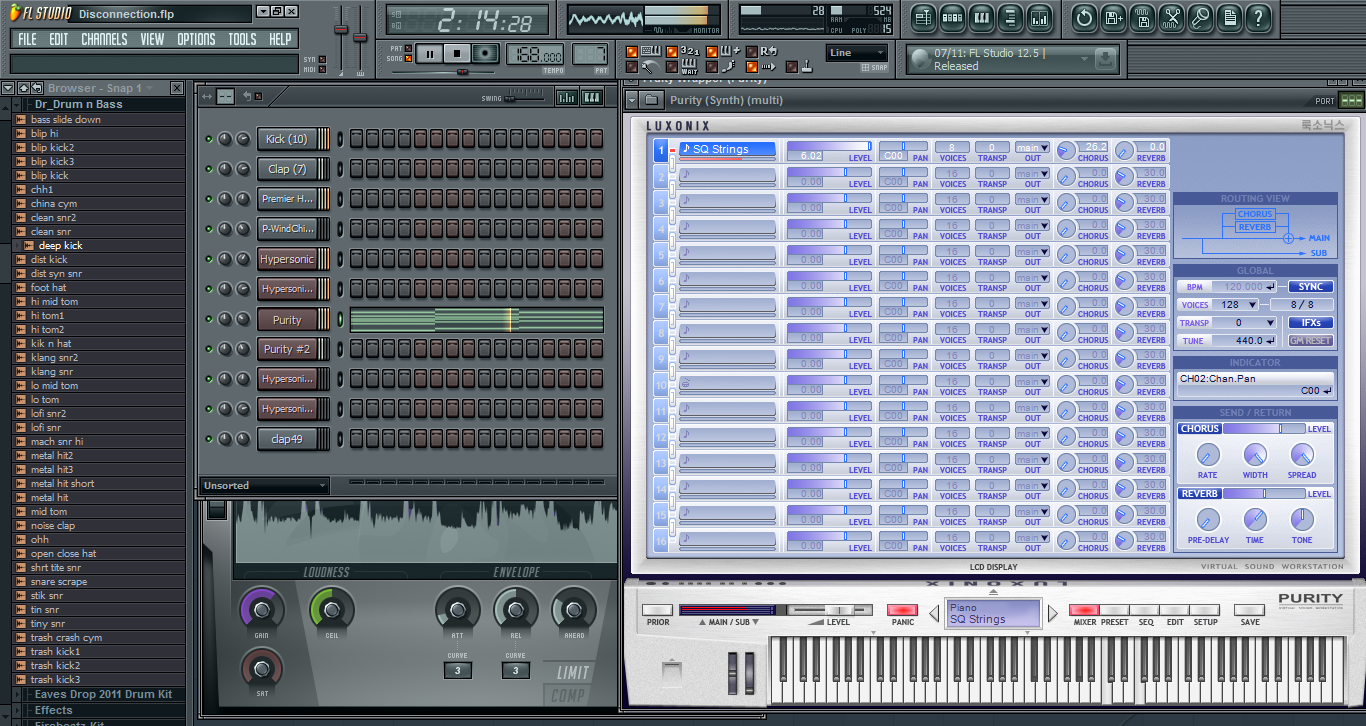This screenshot has width=1366, height=726.
Task: Click the swing slider in channel rack
Action: click(524, 97)
